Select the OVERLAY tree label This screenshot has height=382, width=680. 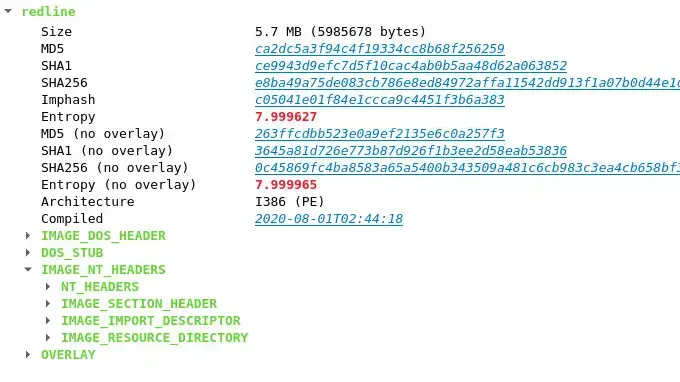point(68,355)
